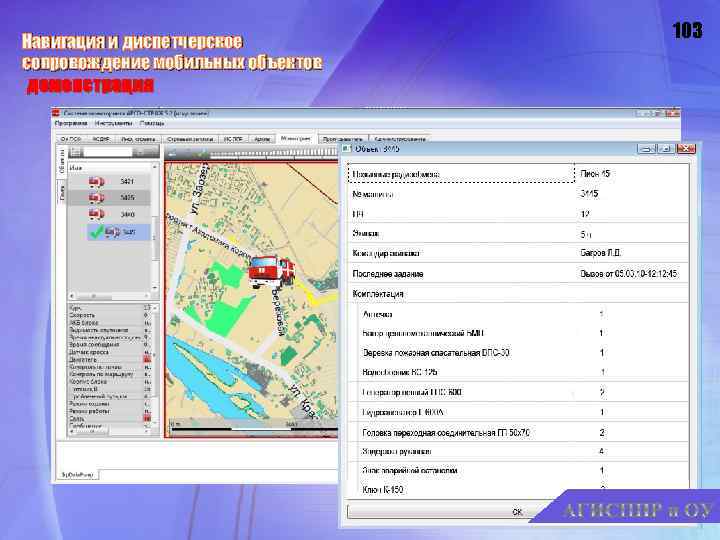Switch to the Архив tab
This screenshot has height=540, width=720.
(262, 139)
